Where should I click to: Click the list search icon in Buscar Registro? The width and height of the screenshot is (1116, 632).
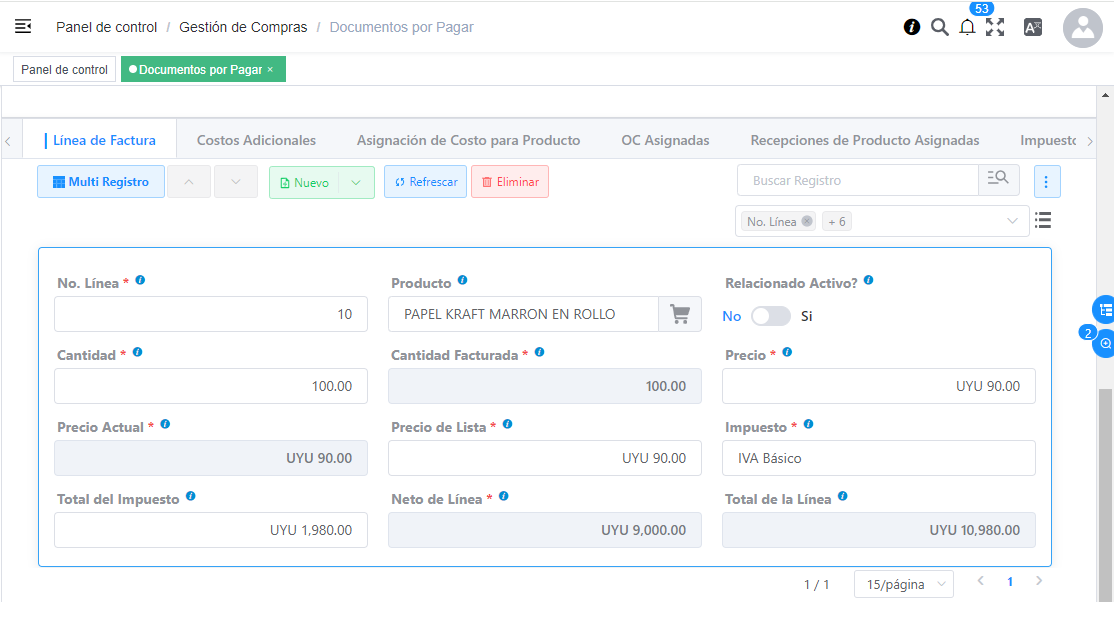[998, 181]
